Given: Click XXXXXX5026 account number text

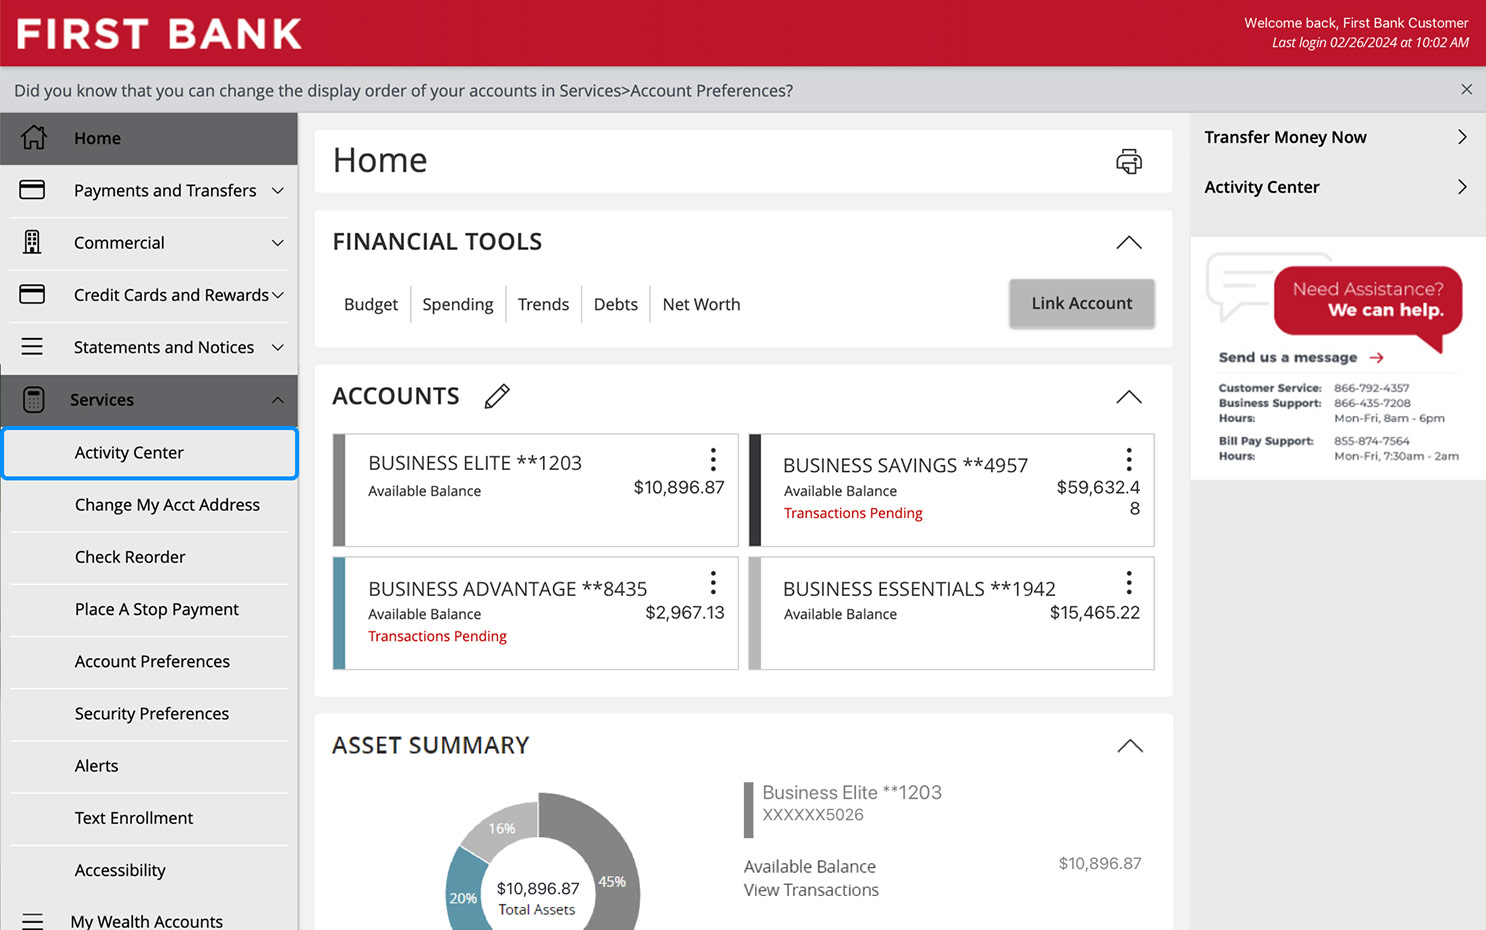Looking at the screenshot, I should click(x=813, y=815).
